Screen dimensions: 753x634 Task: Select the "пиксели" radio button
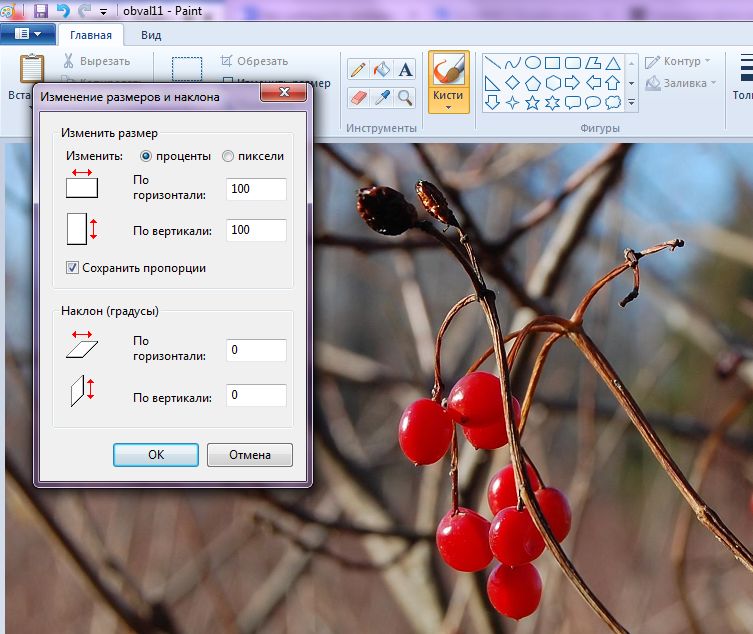pos(228,156)
